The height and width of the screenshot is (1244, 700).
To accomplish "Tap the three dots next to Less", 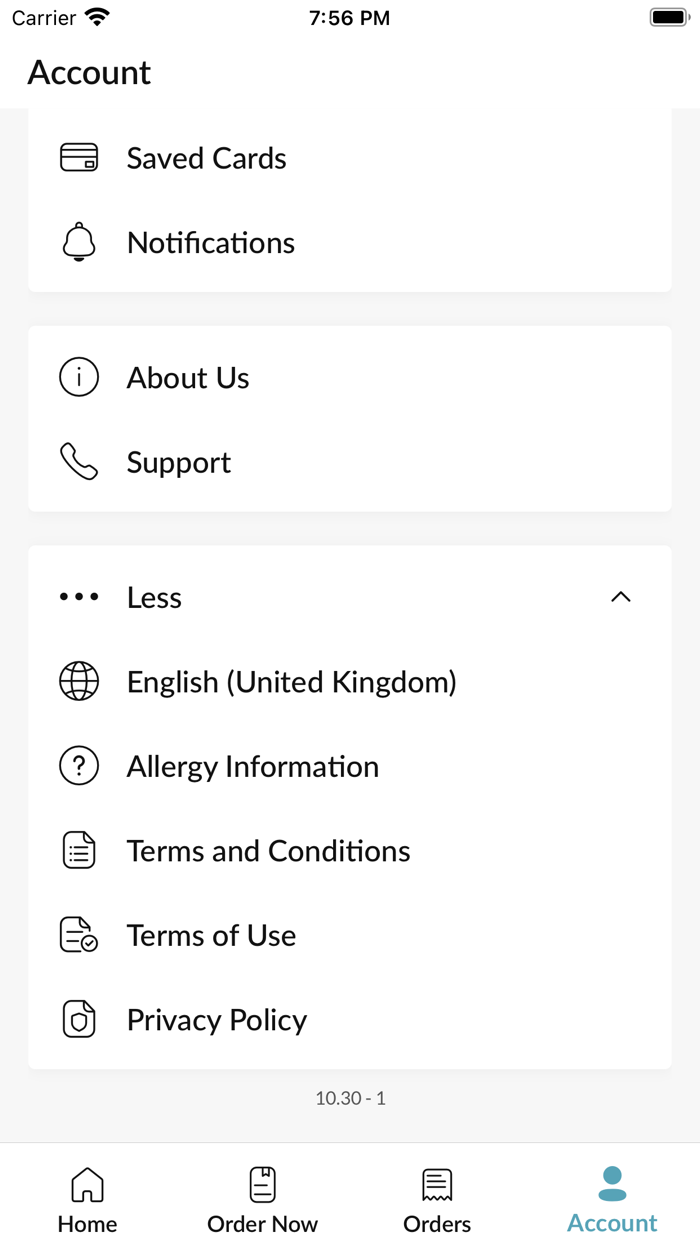I will 79,597.
